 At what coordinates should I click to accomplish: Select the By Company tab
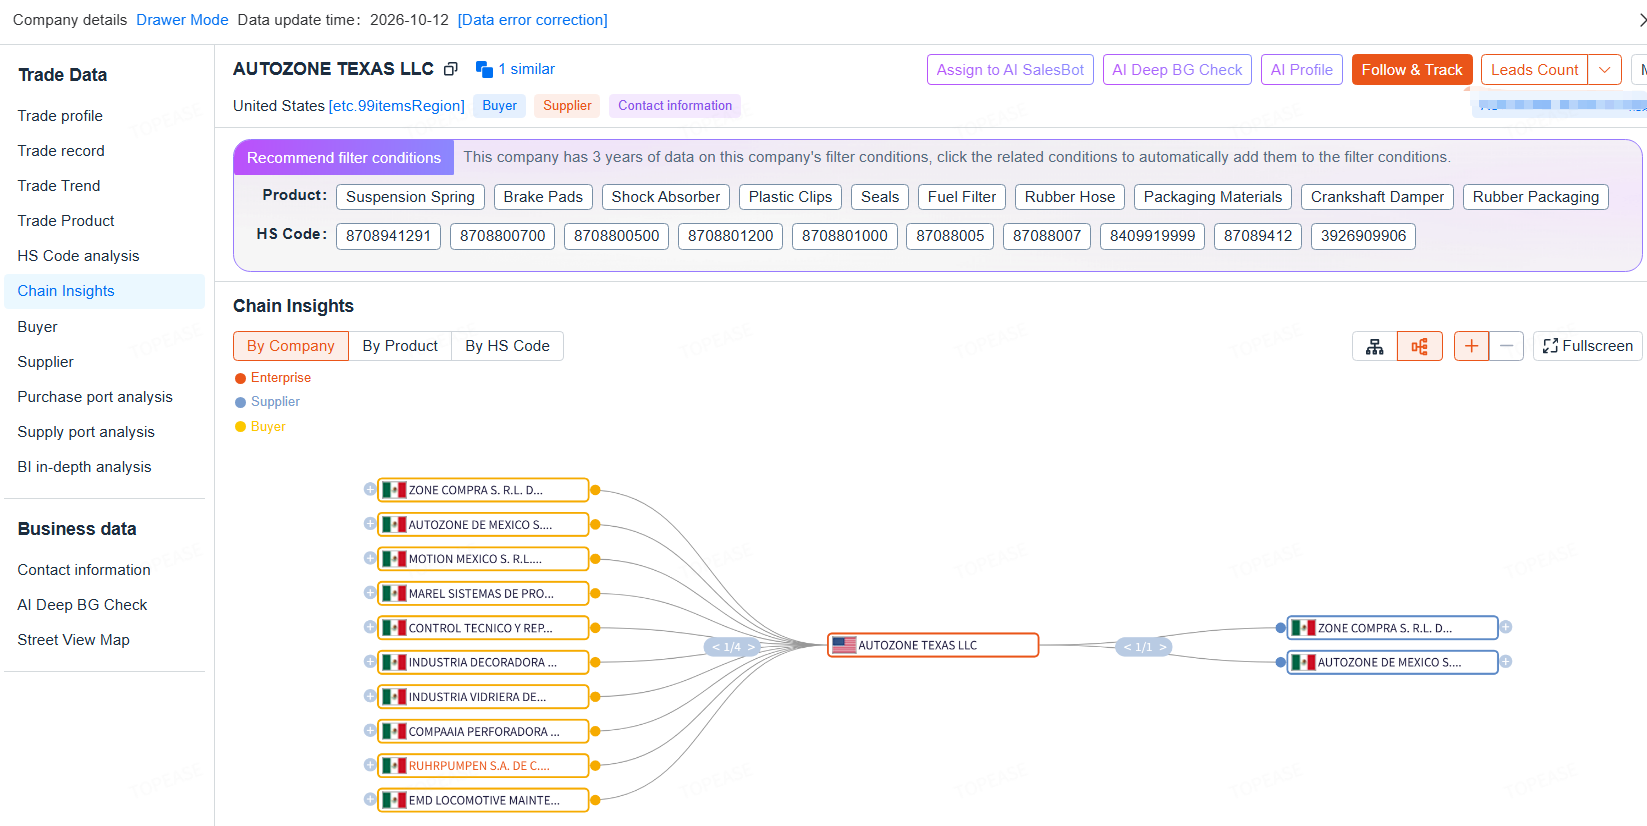tap(291, 346)
